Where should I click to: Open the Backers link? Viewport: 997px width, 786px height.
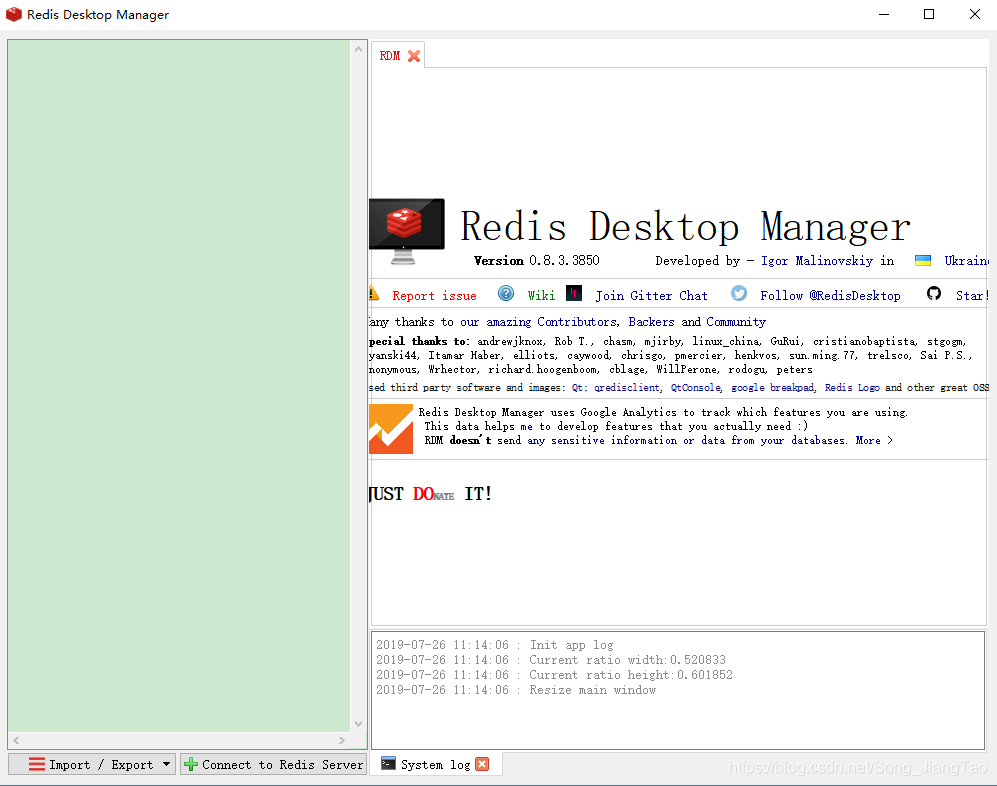click(x=651, y=322)
